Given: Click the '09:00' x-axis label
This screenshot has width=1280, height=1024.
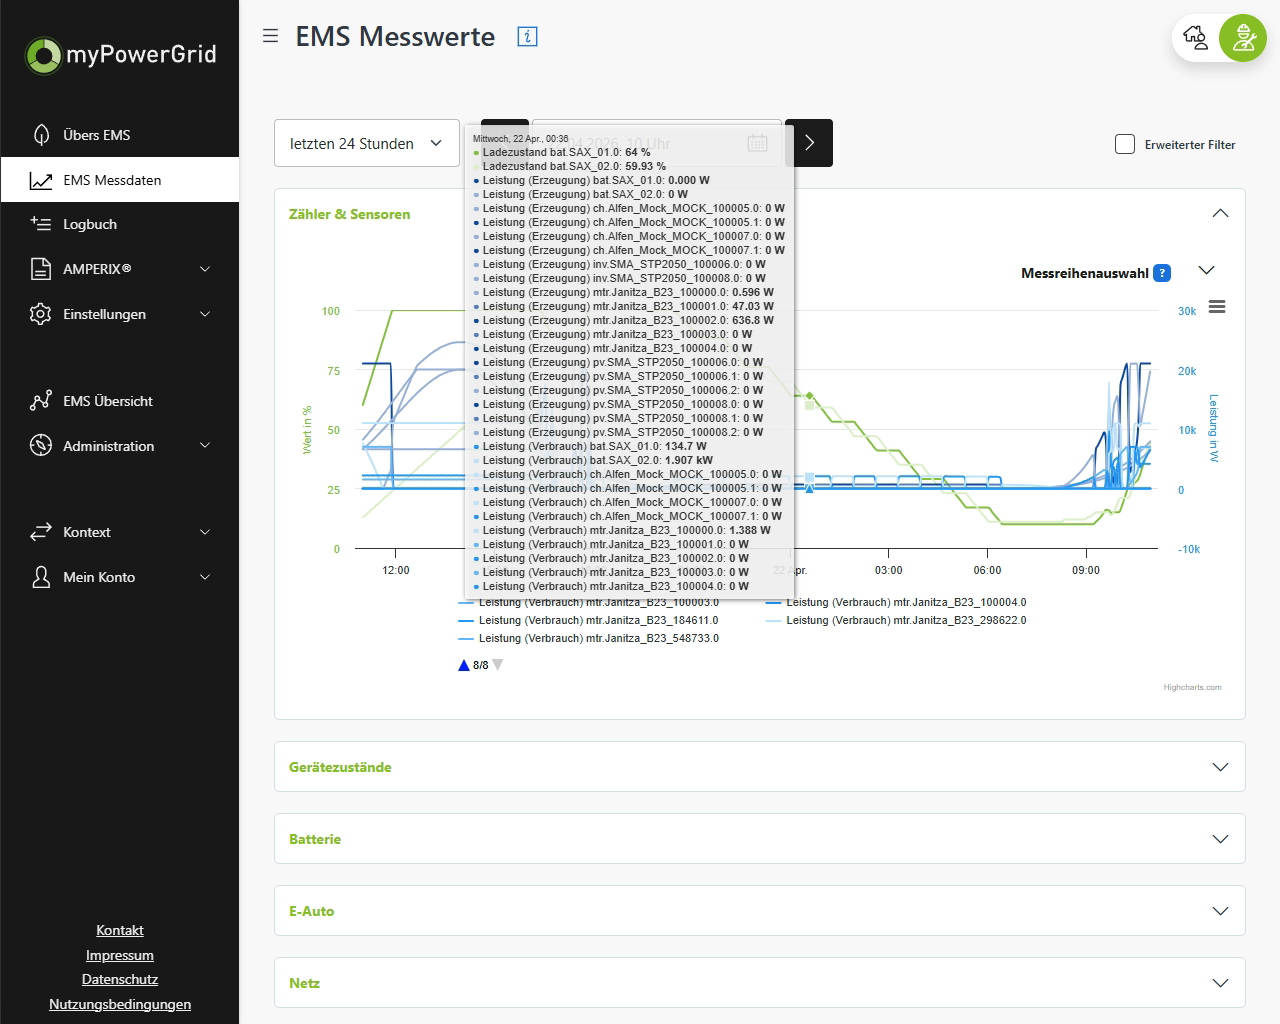Looking at the screenshot, I should coord(1086,570).
